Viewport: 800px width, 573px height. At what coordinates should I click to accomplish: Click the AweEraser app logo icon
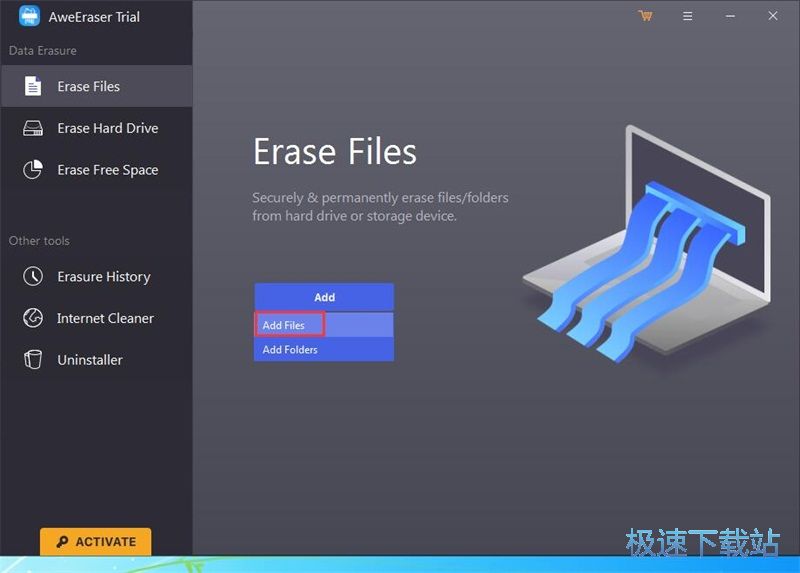pyautogui.click(x=30, y=16)
